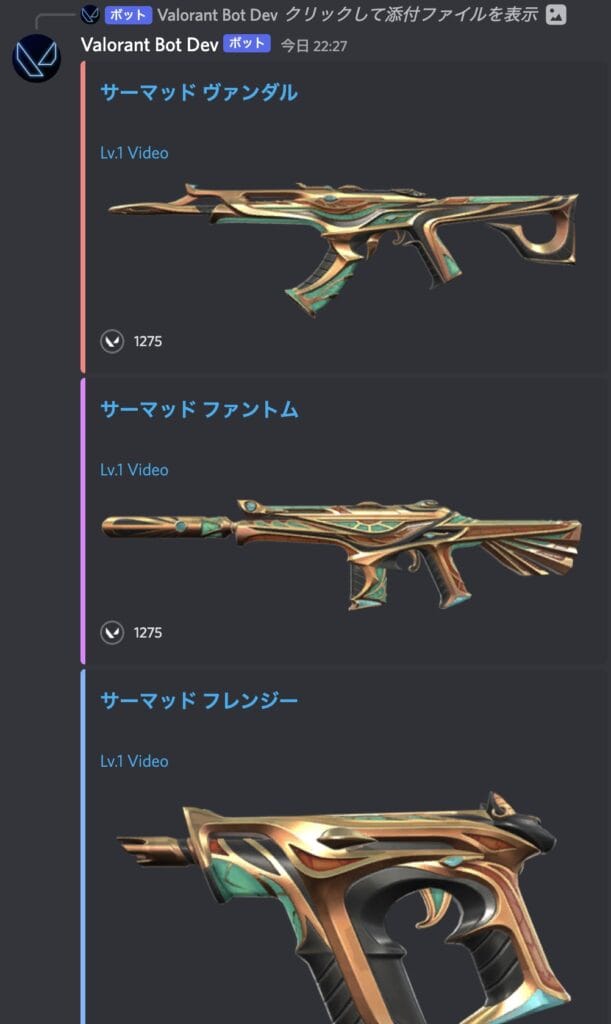This screenshot has height=1024, width=611.
Task: Open the サーマッド フレンジー title link
Action: pyautogui.click(x=199, y=701)
